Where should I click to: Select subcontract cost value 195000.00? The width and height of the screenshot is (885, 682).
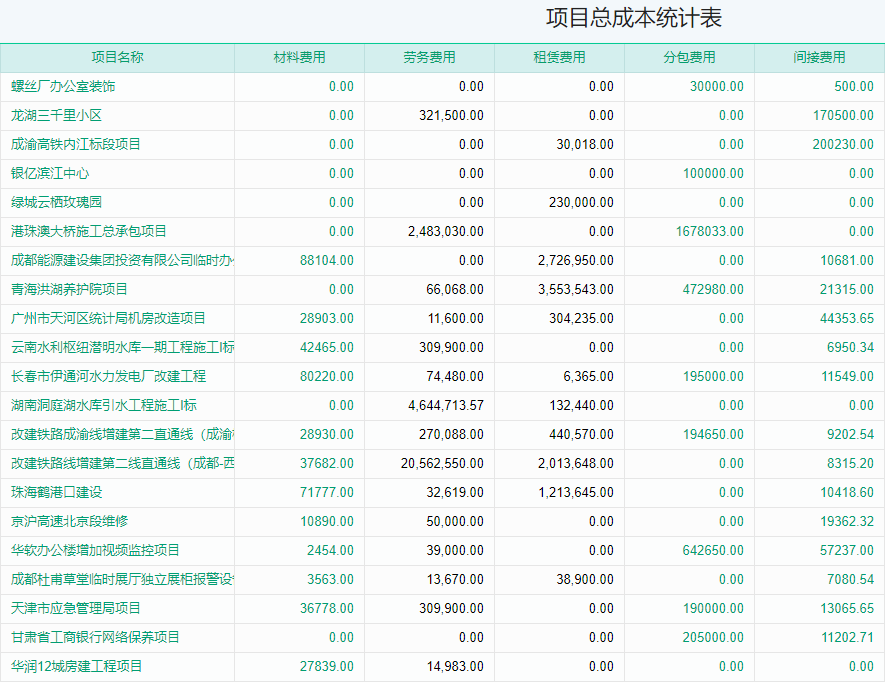click(713, 376)
